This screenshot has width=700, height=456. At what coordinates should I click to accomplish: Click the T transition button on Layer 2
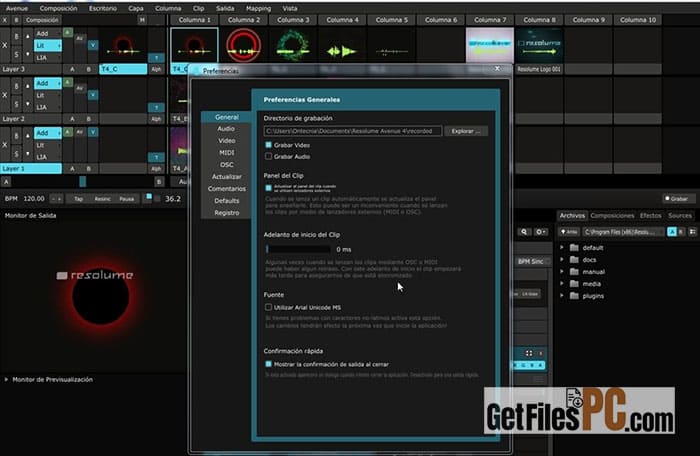156,108
